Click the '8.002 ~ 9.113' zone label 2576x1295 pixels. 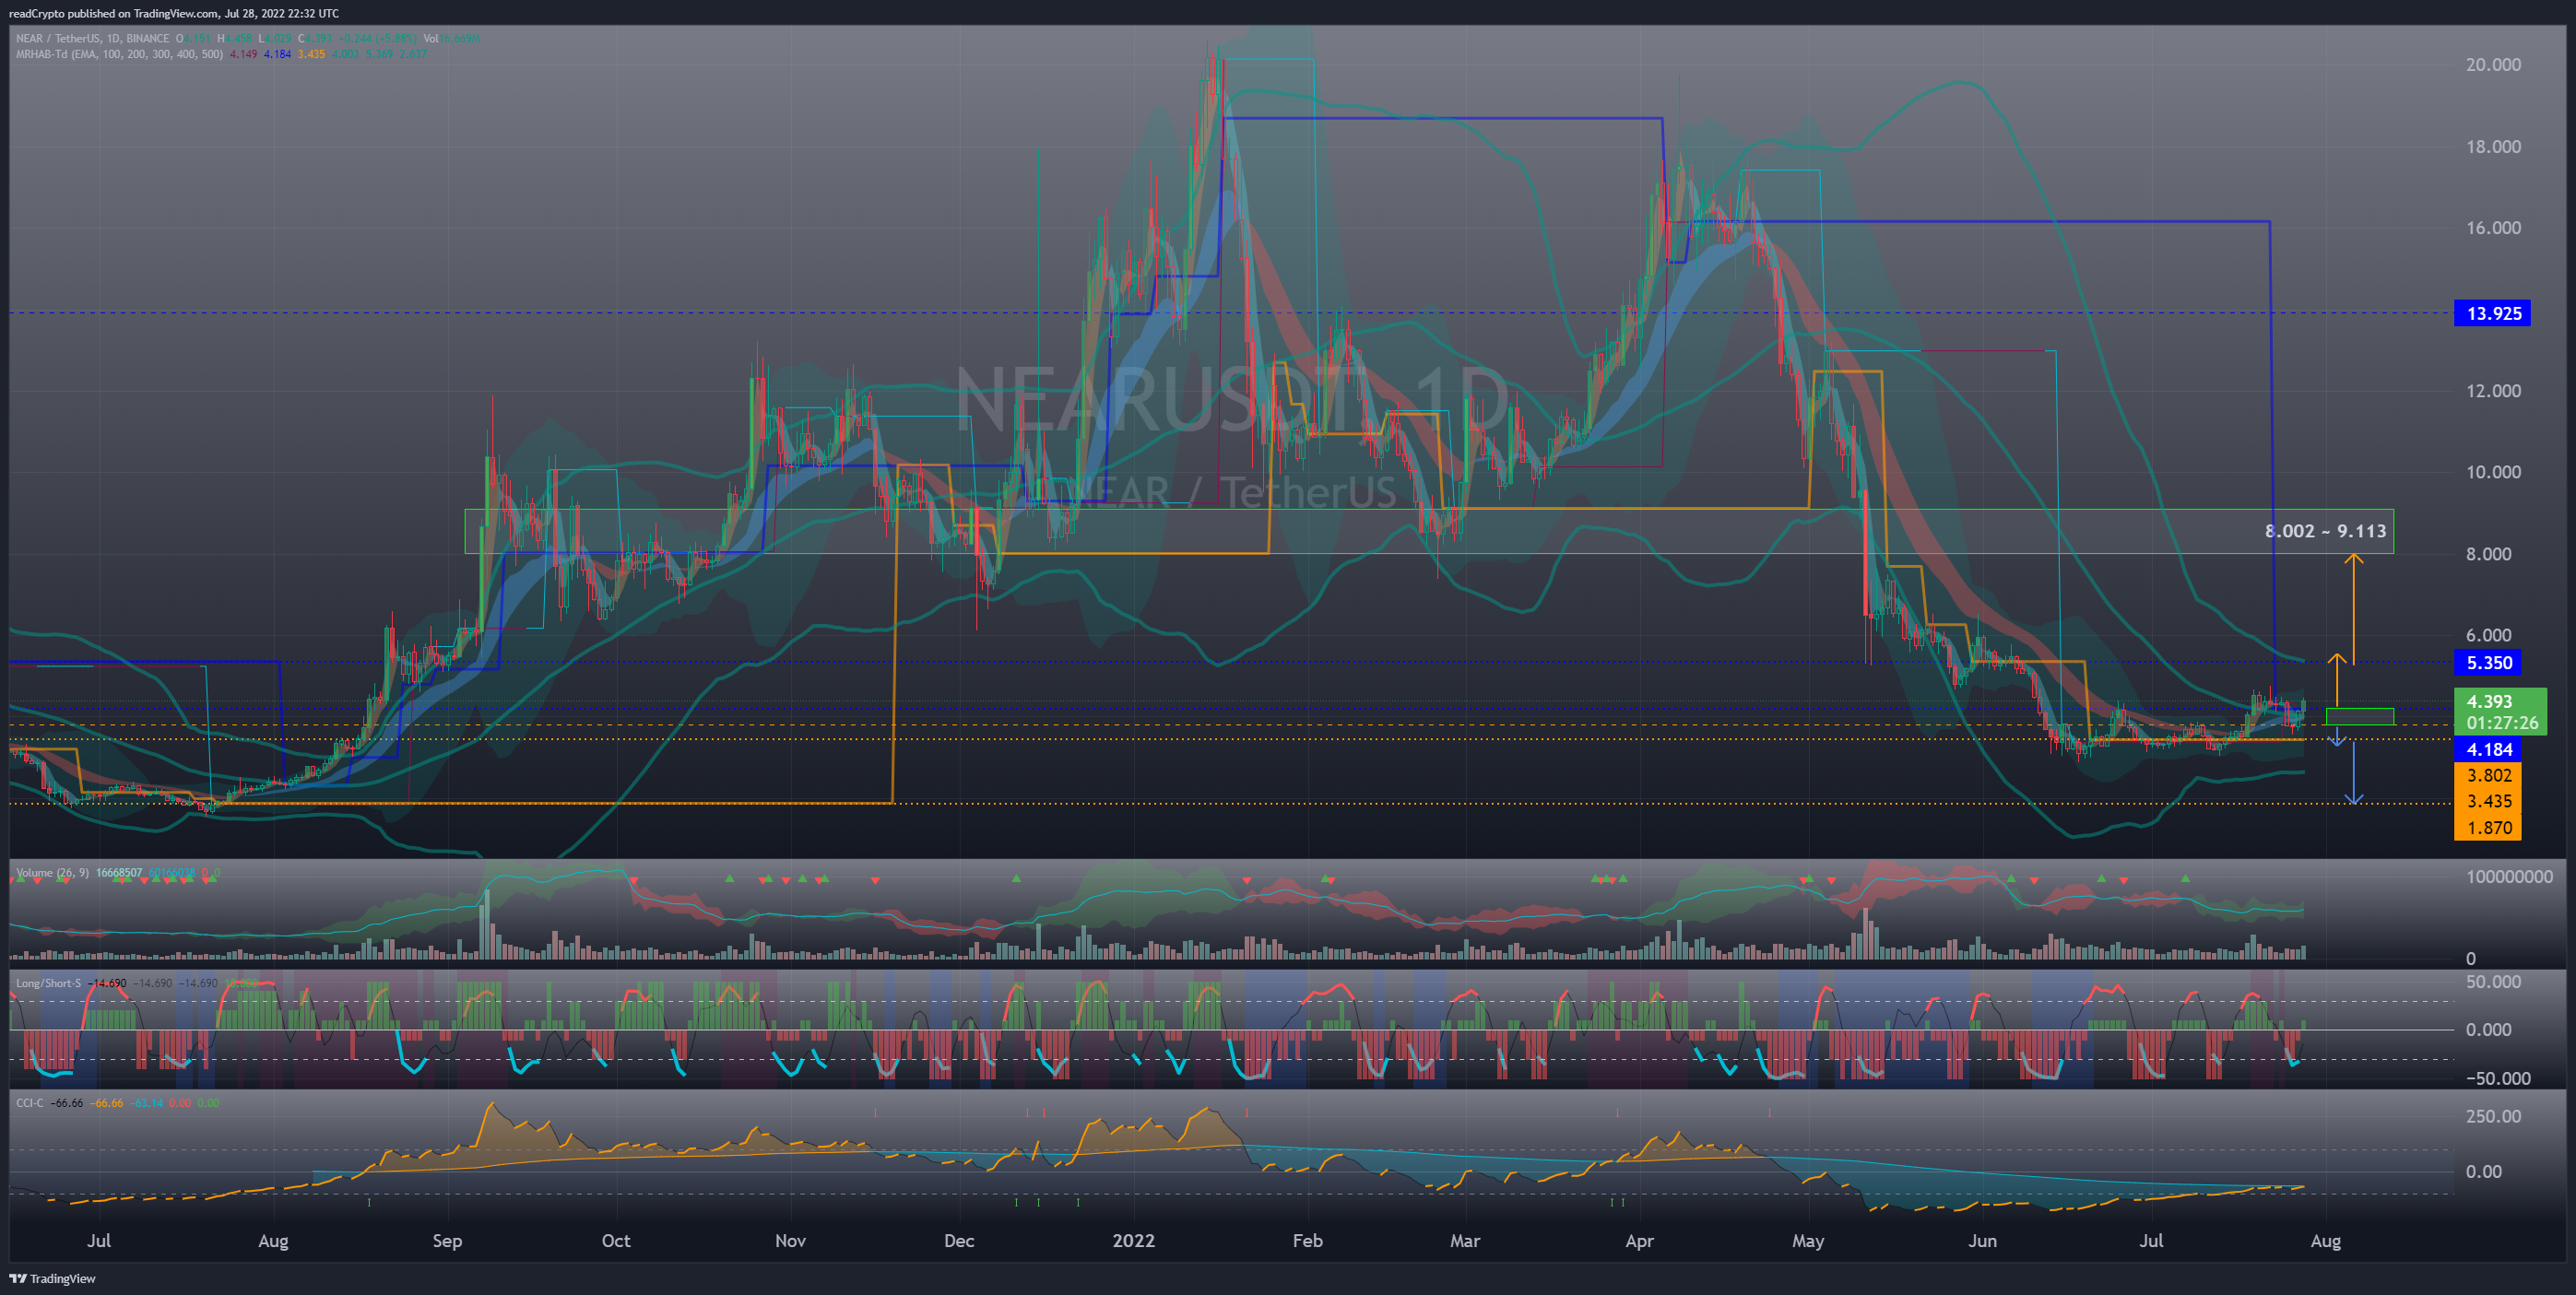click(x=2325, y=531)
